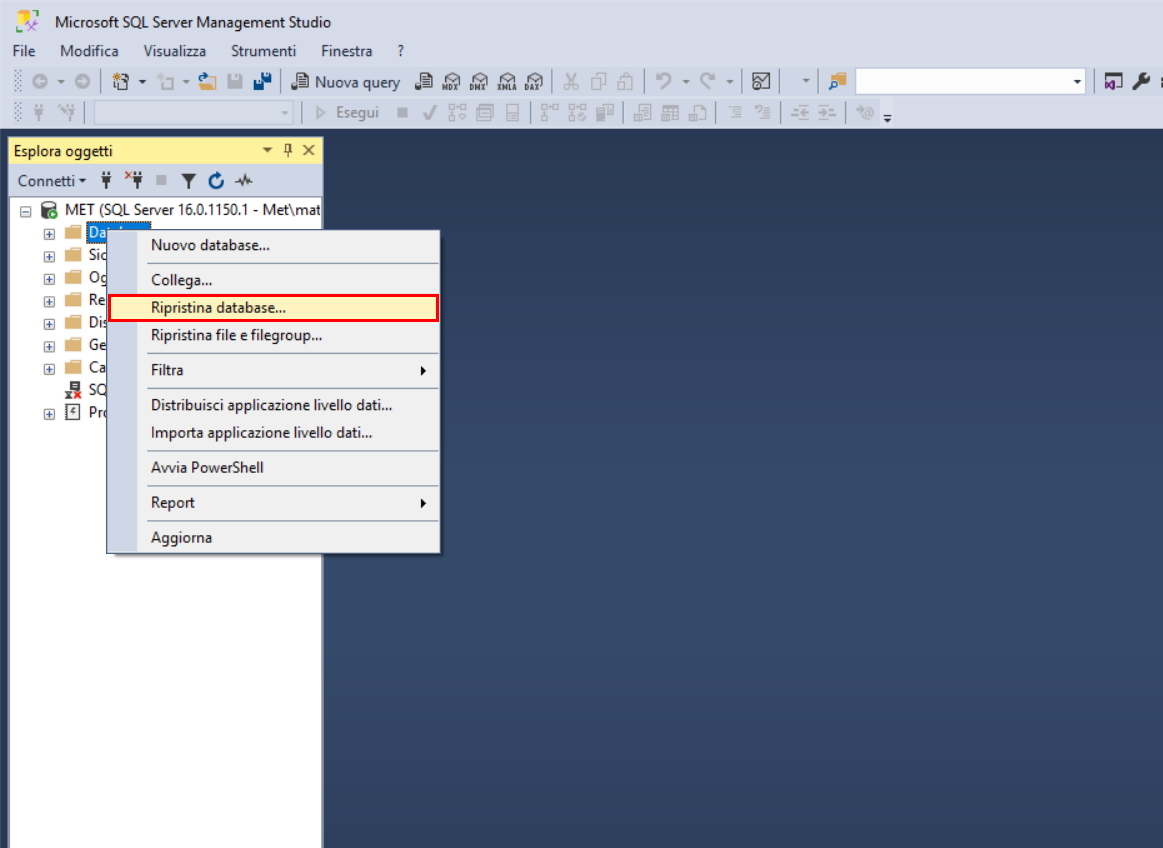Screen dimensions: 1163x848
Task: Click the XMLA query icon
Action: [x=507, y=82]
